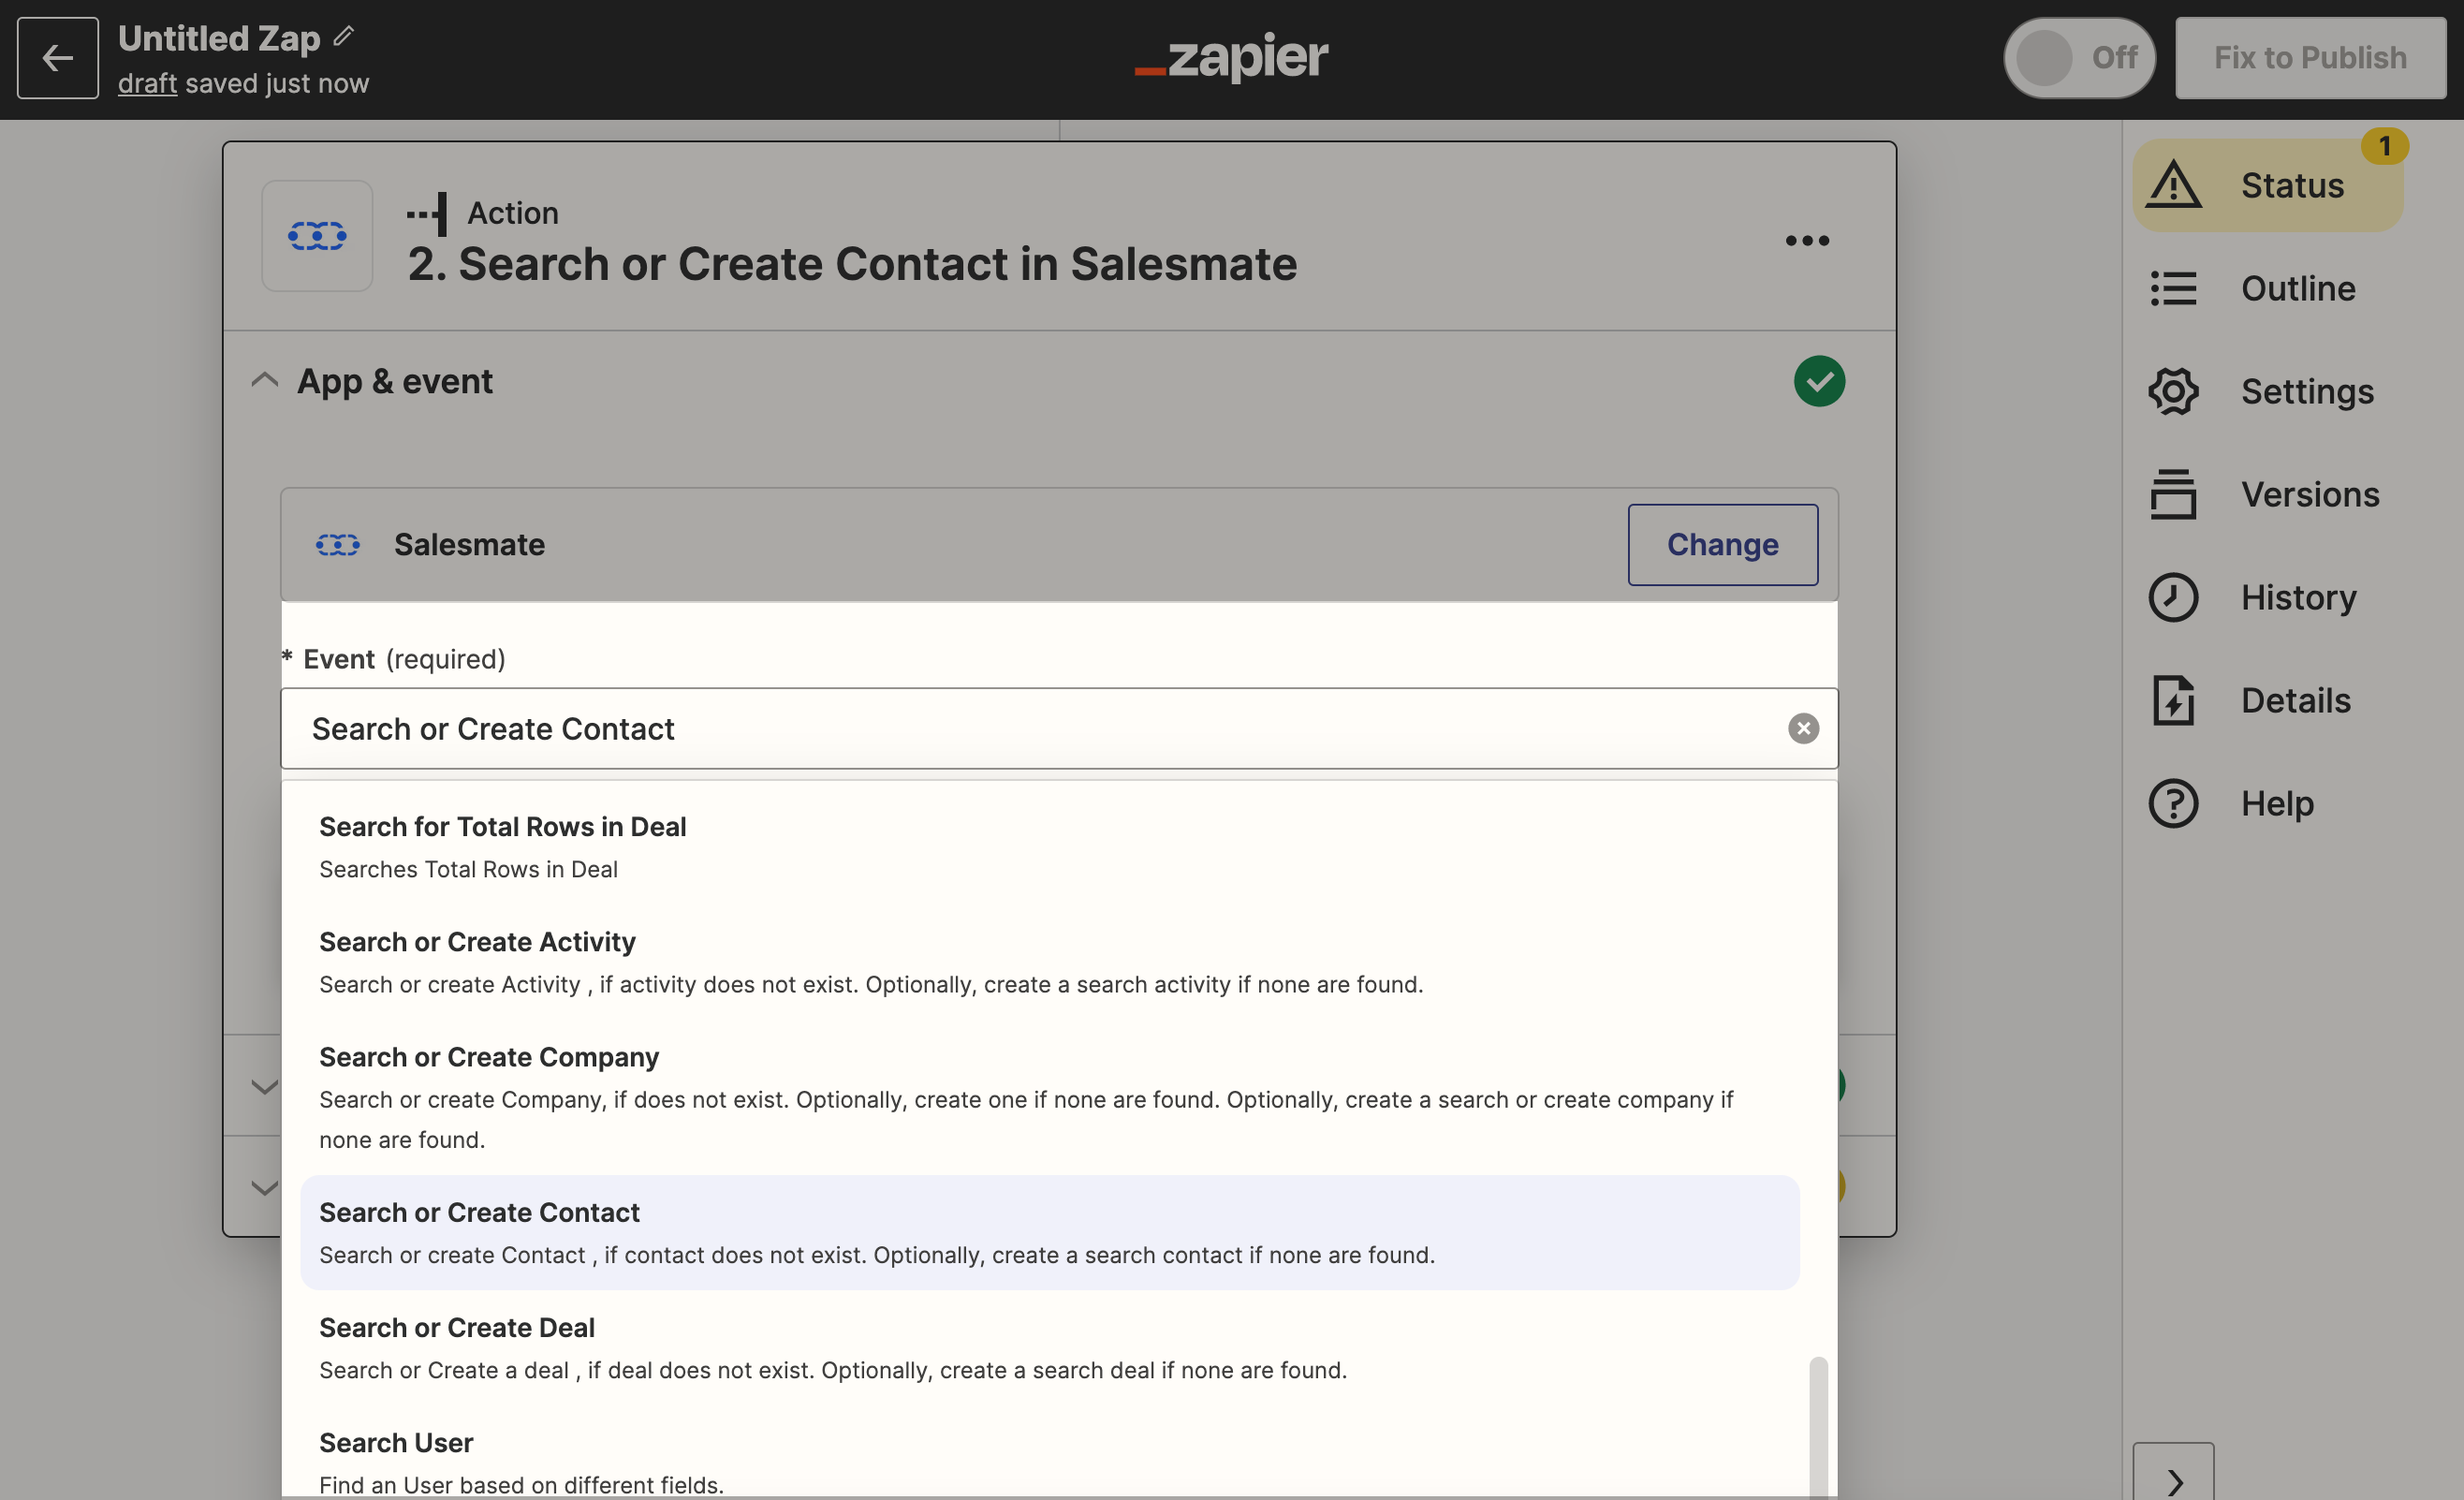
Task: Select Search for Total Rows in Deal
Action: 1050,847
